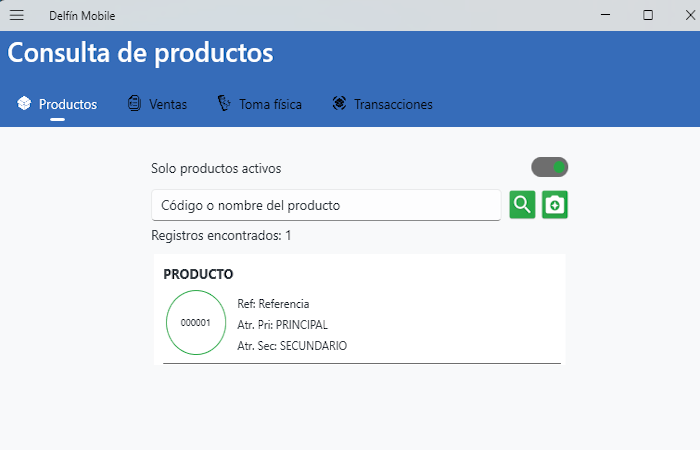
Task: Click the Ventas receipt icon
Action: [x=134, y=103]
